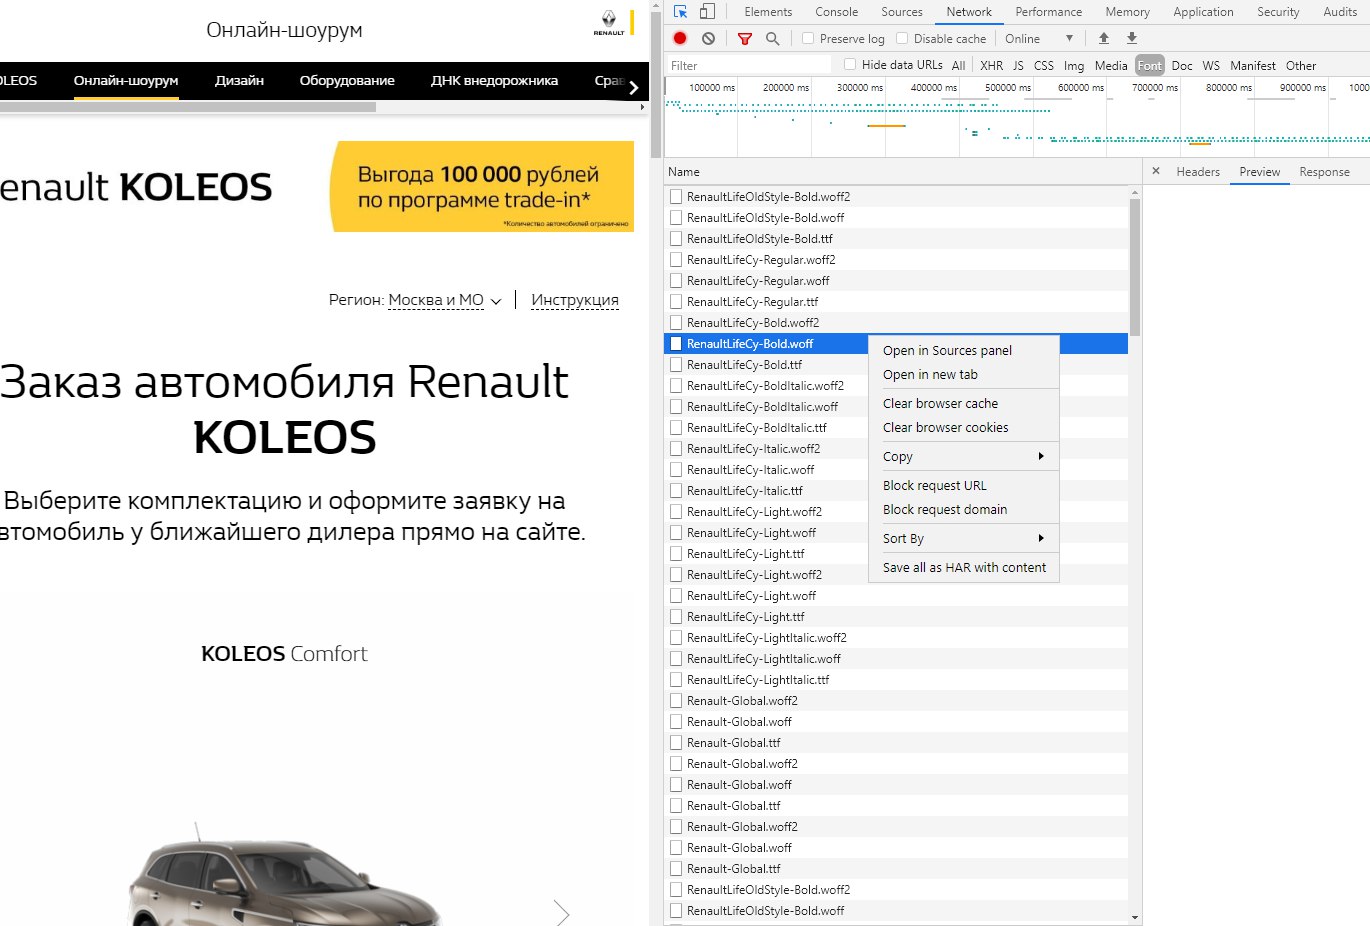Expand the Copy submenu in context menu
The image size is (1370, 926).
963,456
